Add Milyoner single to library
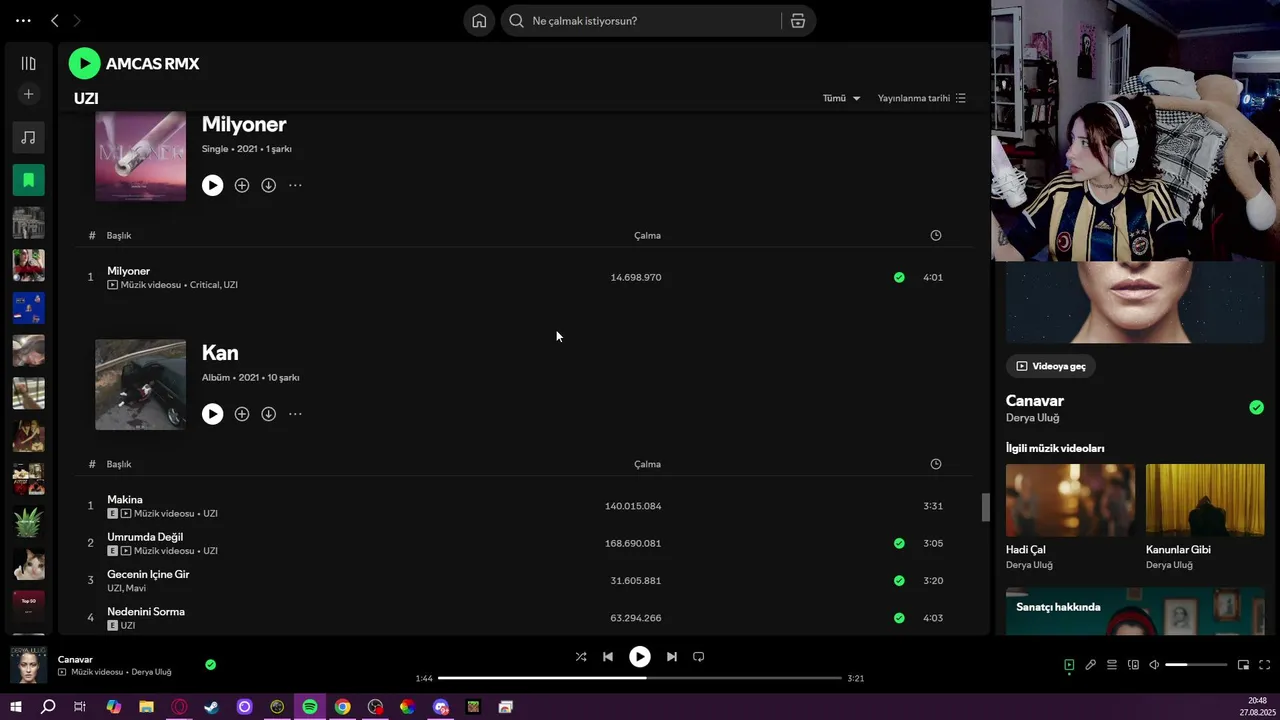 point(242,185)
